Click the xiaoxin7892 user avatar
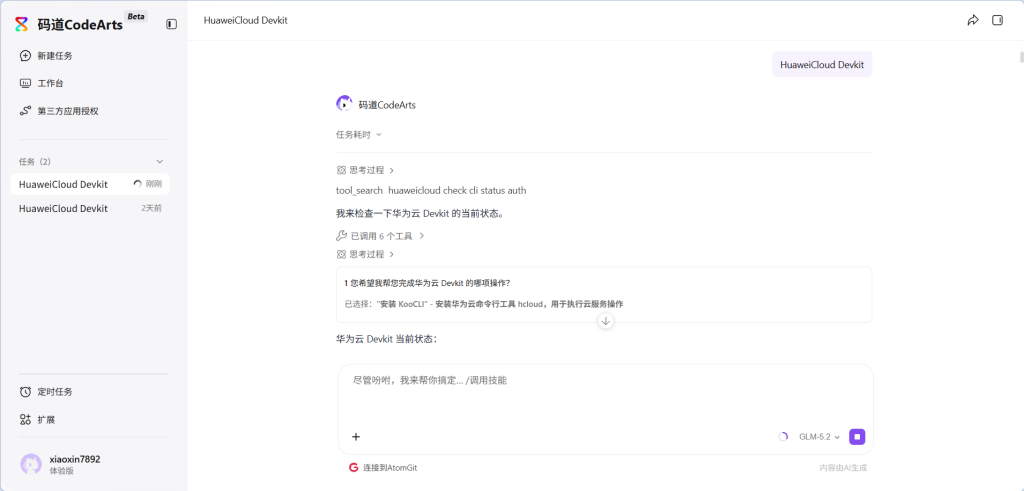The width and height of the screenshot is (1024, 491). tap(31, 464)
